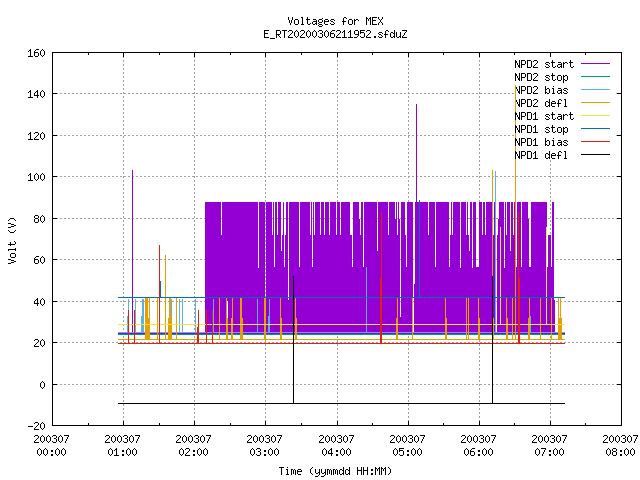The height and width of the screenshot is (480, 640).
Task: Click the red NPD1 bias legend line
Action: pos(596,142)
